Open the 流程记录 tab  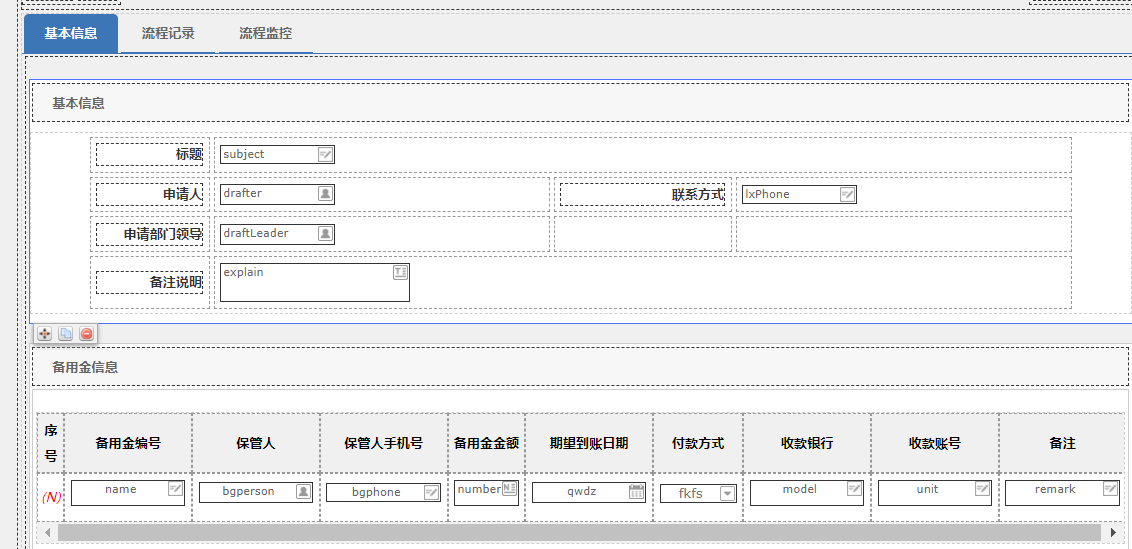coord(167,33)
